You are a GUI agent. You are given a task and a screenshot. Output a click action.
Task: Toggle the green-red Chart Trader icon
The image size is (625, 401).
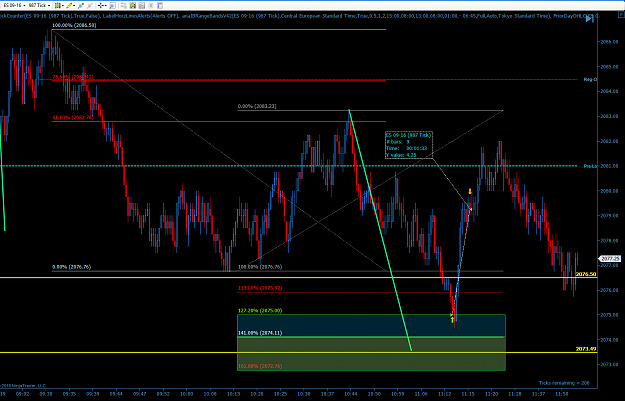(133, 6)
